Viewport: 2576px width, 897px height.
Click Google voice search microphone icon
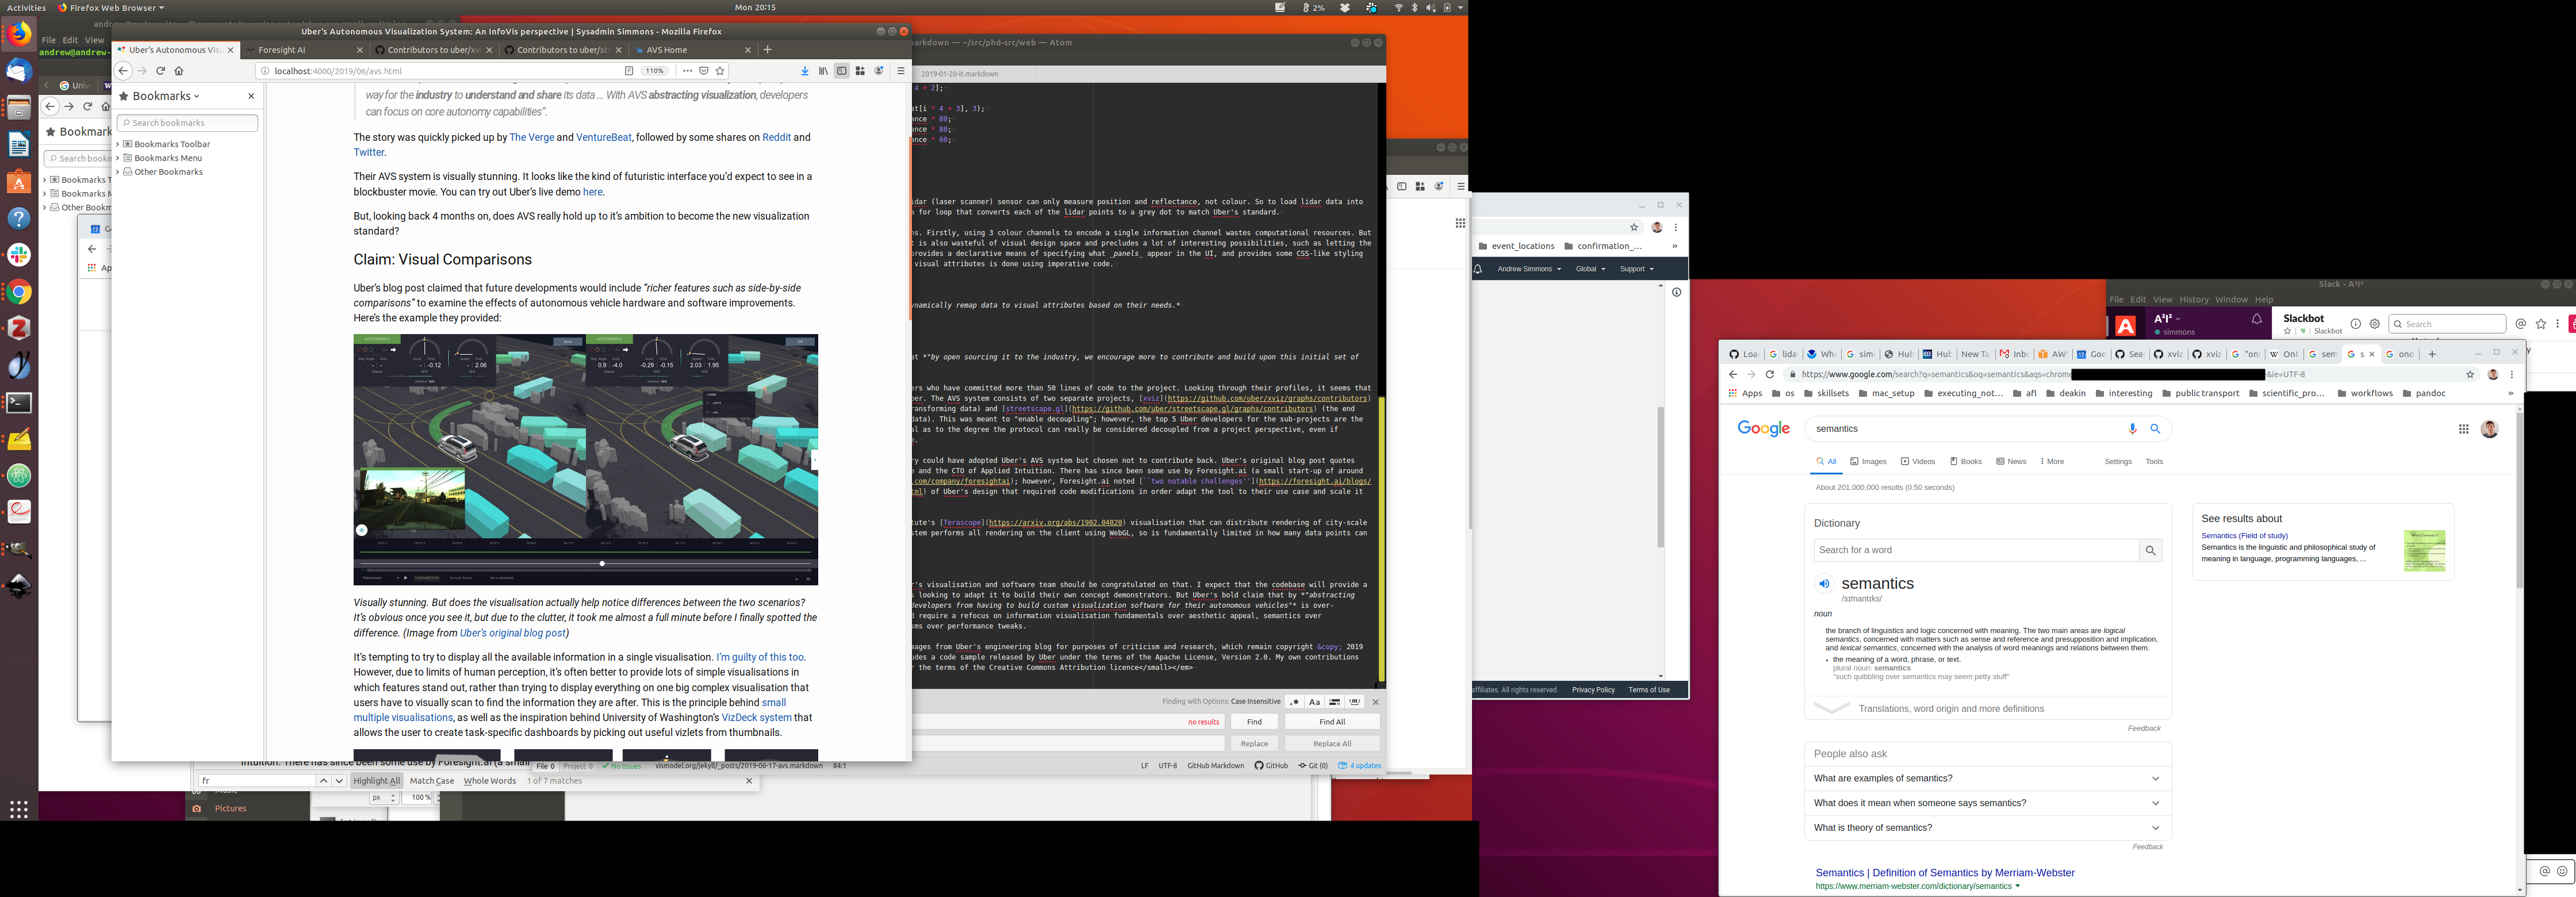point(2132,429)
